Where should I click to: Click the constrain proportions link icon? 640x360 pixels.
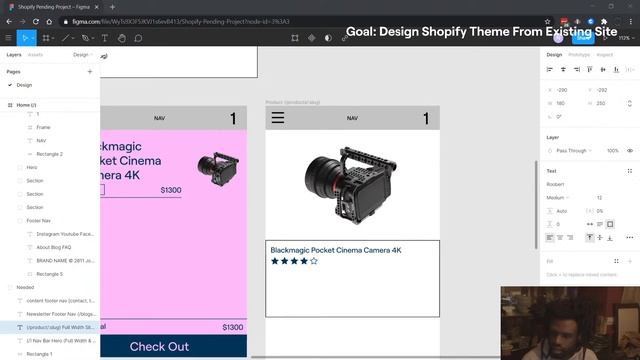pos(630,103)
